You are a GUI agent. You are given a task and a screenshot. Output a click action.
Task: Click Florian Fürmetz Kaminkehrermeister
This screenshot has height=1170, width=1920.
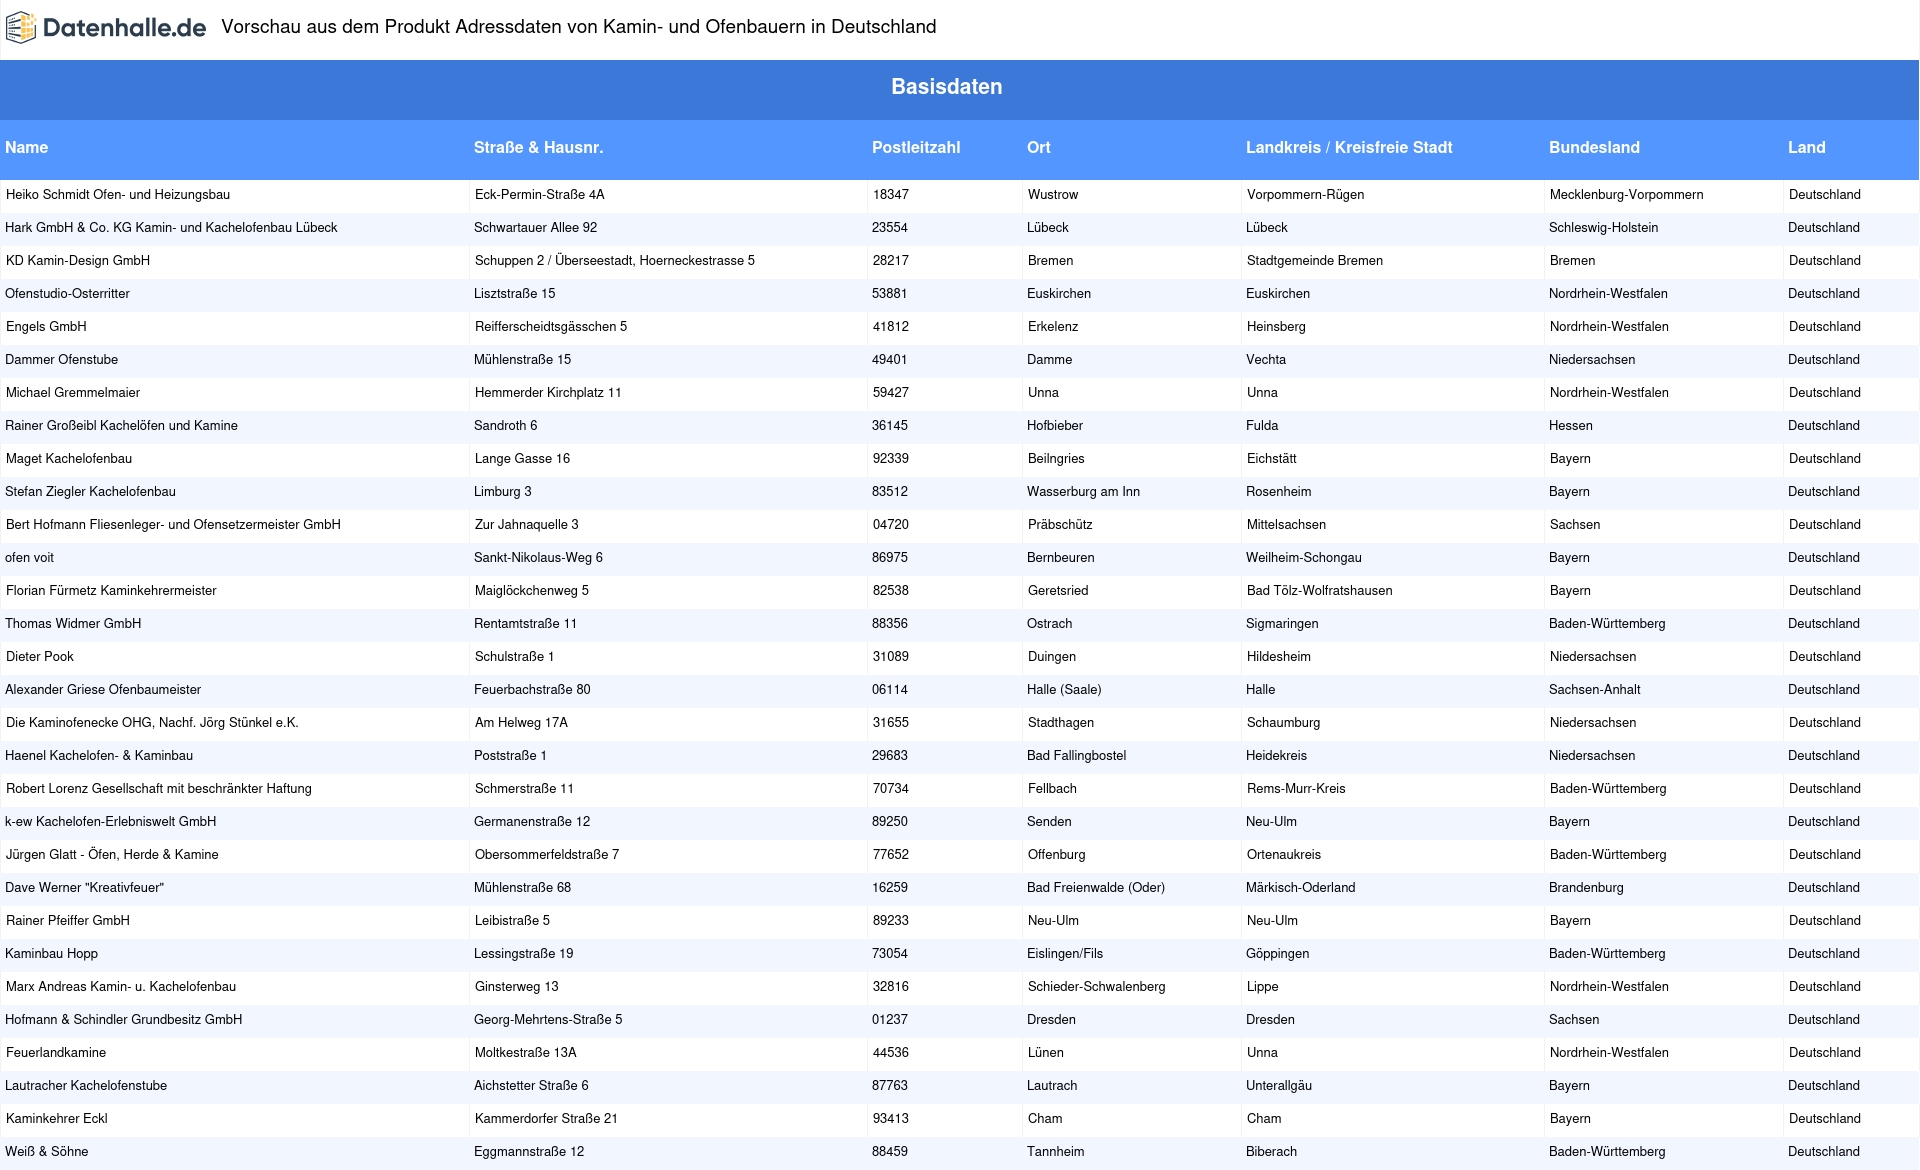click(x=111, y=590)
